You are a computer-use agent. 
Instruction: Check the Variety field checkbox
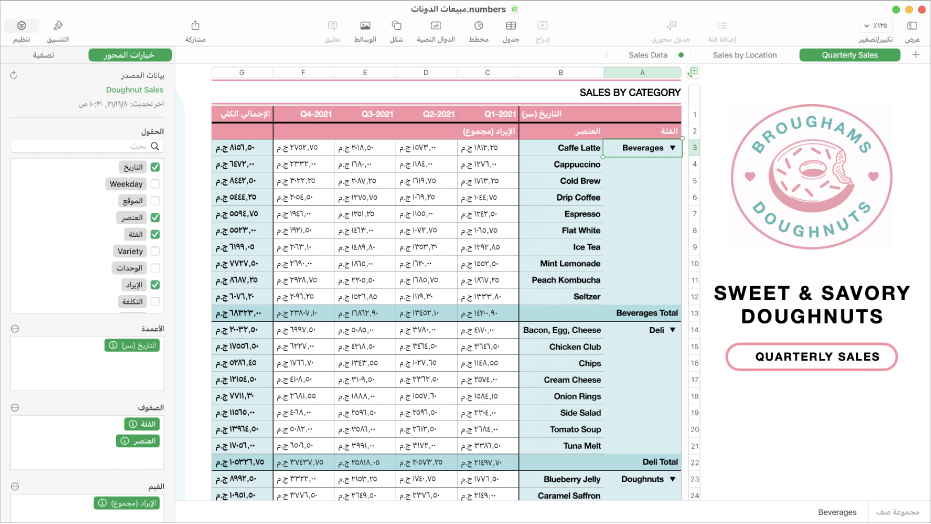pyautogui.click(x=155, y=251)
